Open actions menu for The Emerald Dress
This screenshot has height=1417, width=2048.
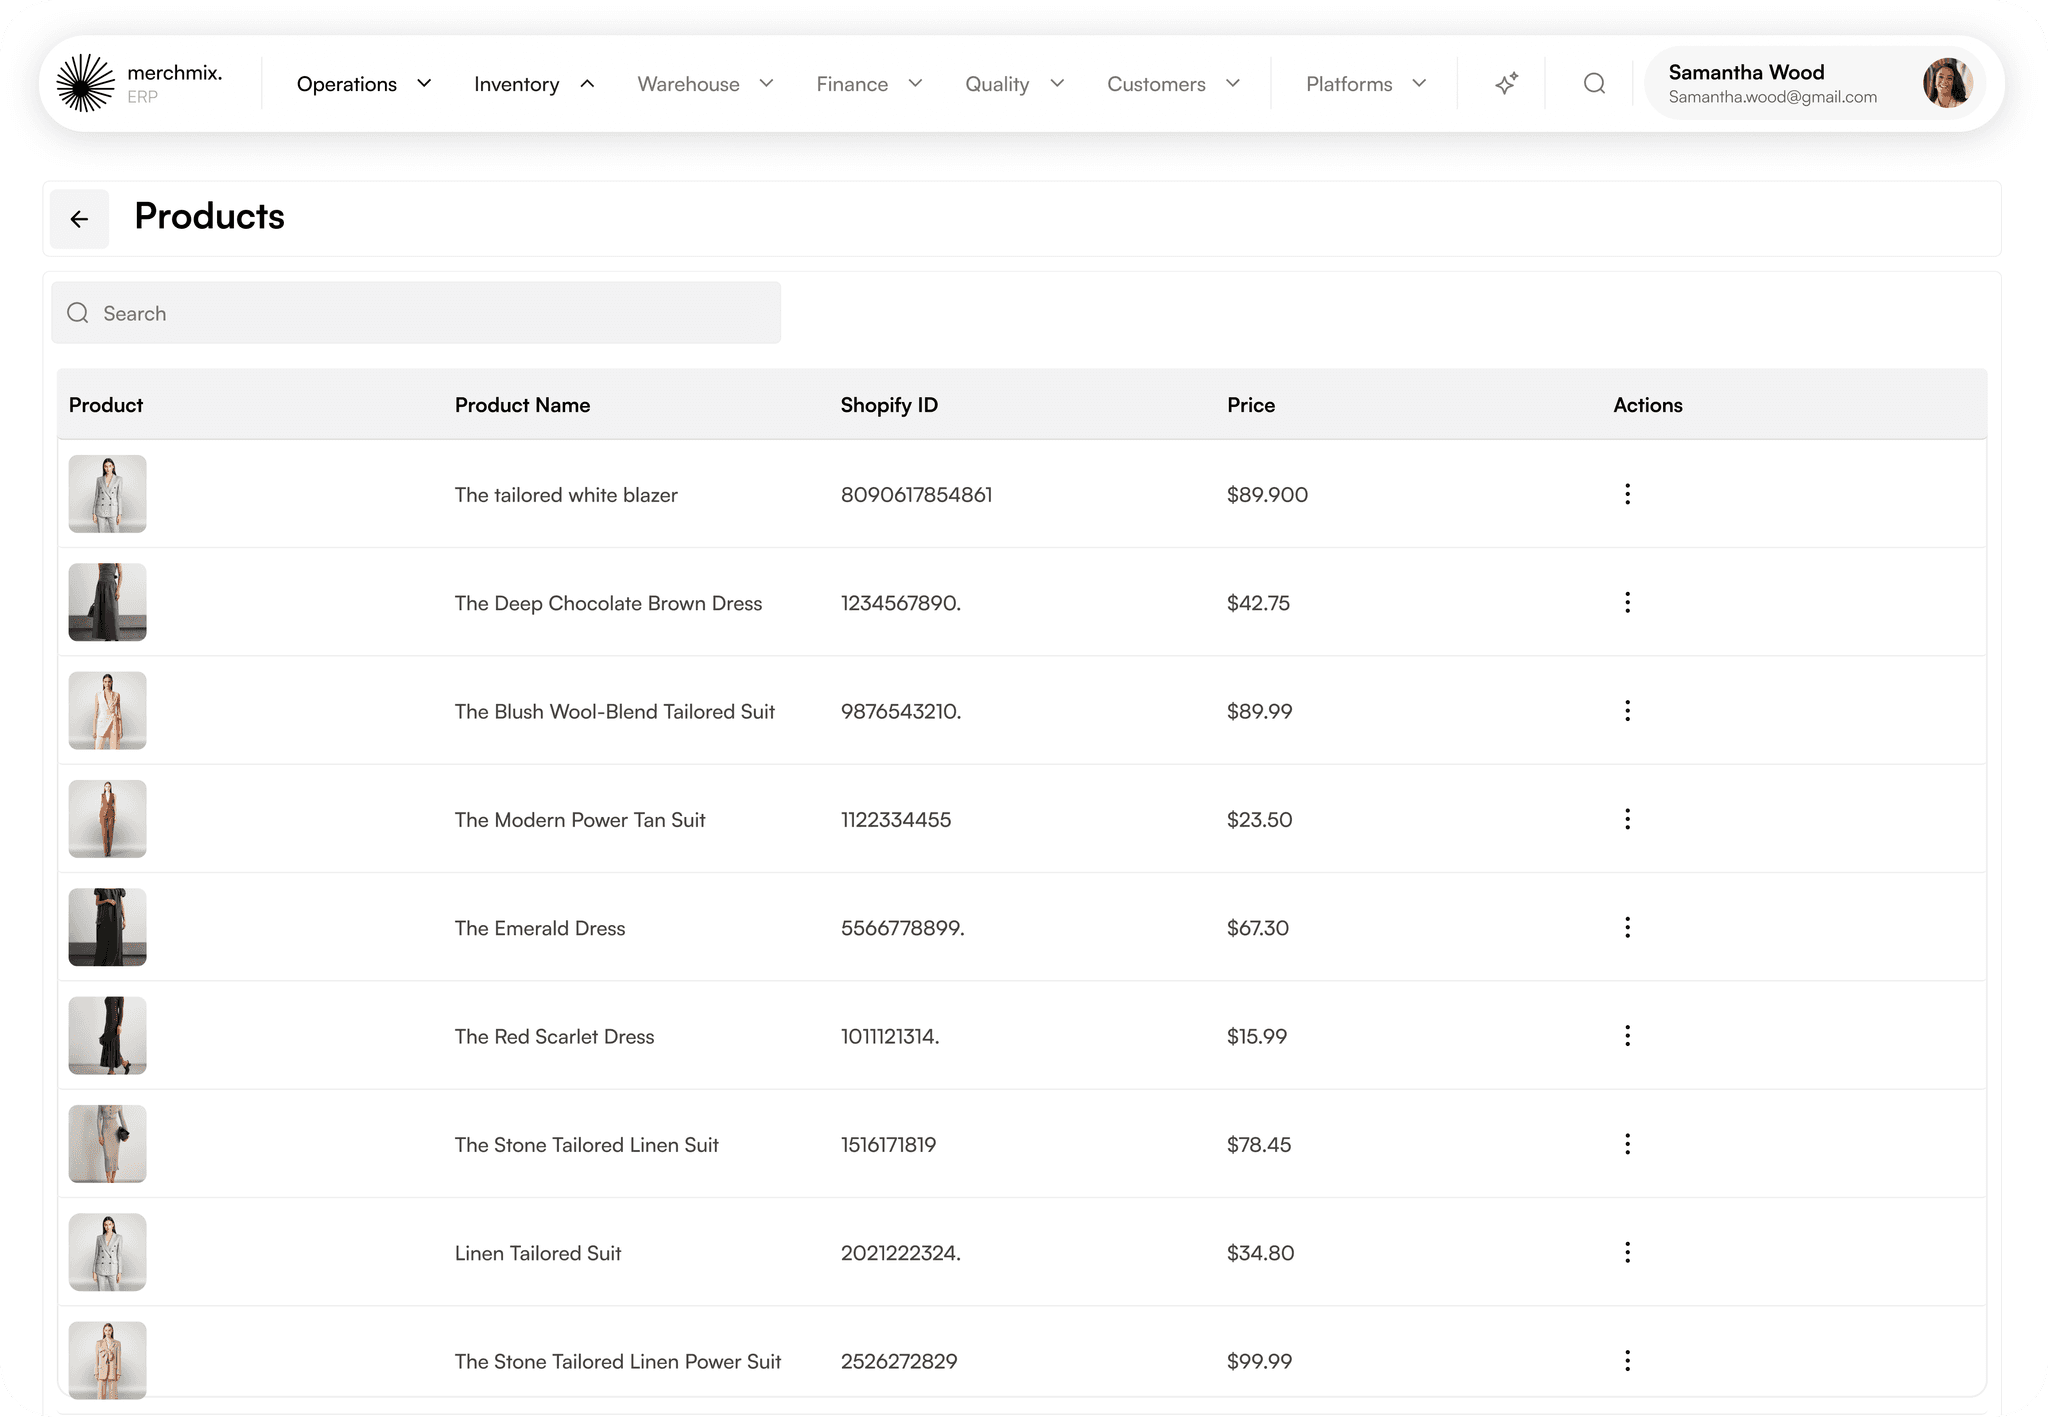[1627, 928]
